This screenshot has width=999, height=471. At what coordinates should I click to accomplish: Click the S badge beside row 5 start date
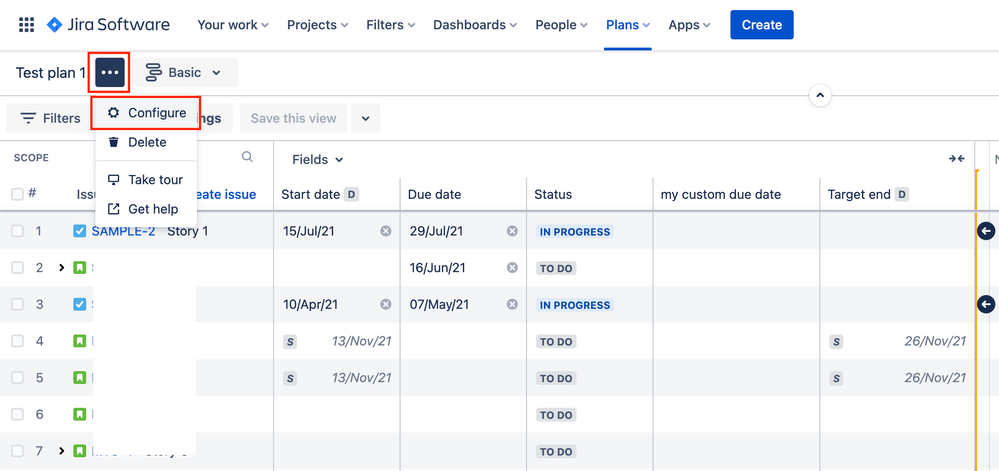(x=290, y=379)
